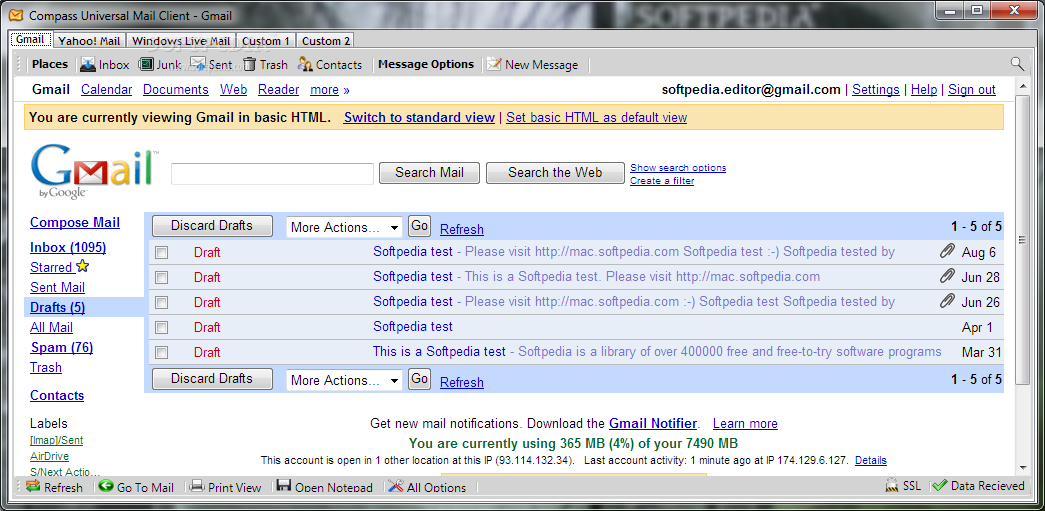This screenshot has width=1045, height=511.
Task: Click Sign out link
Action: pyautogui.click(x=972, y=89)
